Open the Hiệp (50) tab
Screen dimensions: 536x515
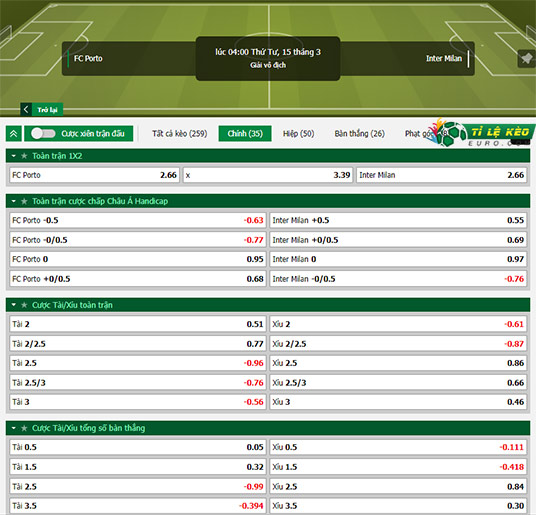298,134
